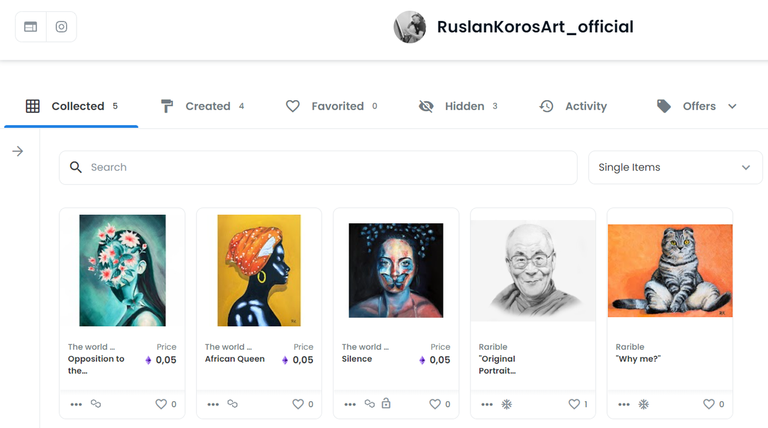Expand the sidebar filter arrow
Screen dimensions: 768x428
(x=18, y=151)
